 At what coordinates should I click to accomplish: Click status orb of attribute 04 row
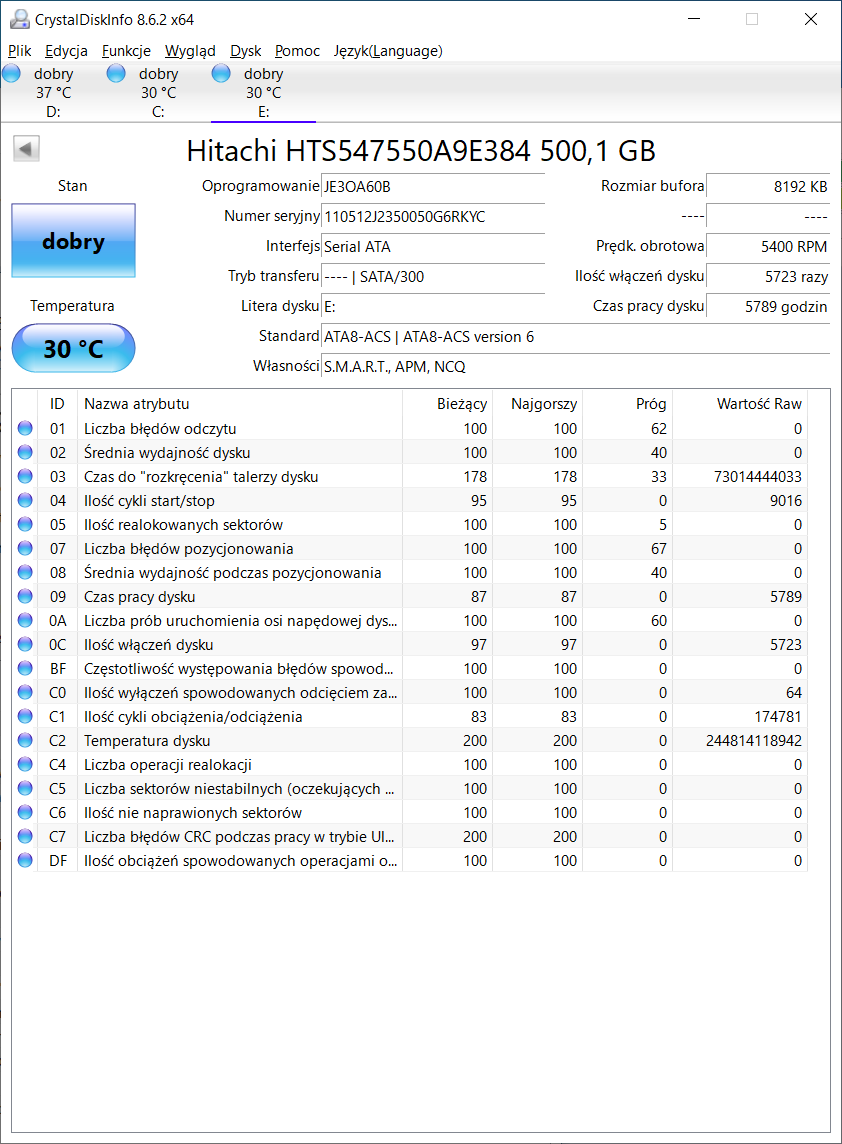tap(25, 500)
